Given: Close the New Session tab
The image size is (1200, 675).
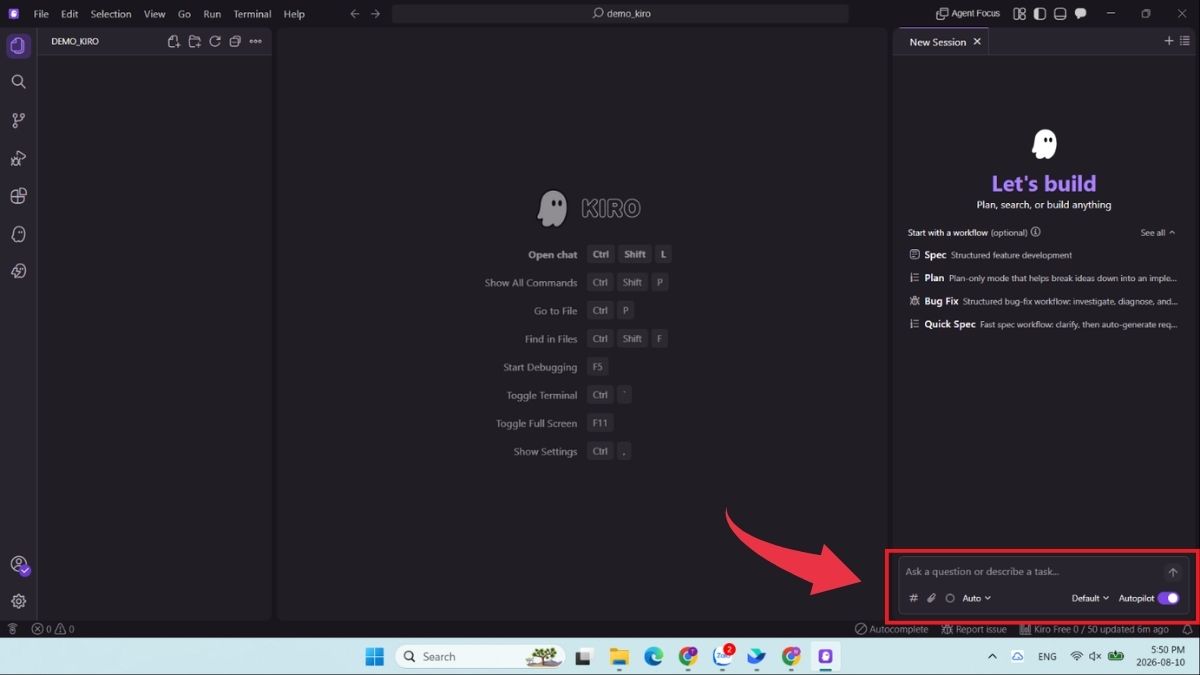Looking at the screenshot, I should click(x=977, y=42).
